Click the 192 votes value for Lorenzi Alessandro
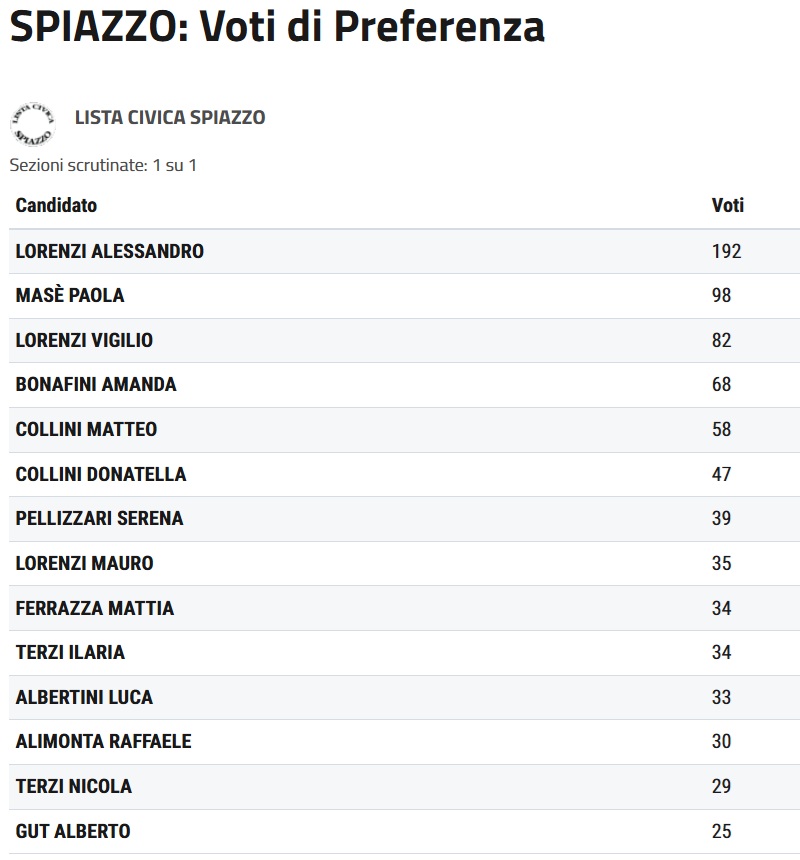Image resolution: width=800 pixels, height=860 pixels. (x=726, y=251)
